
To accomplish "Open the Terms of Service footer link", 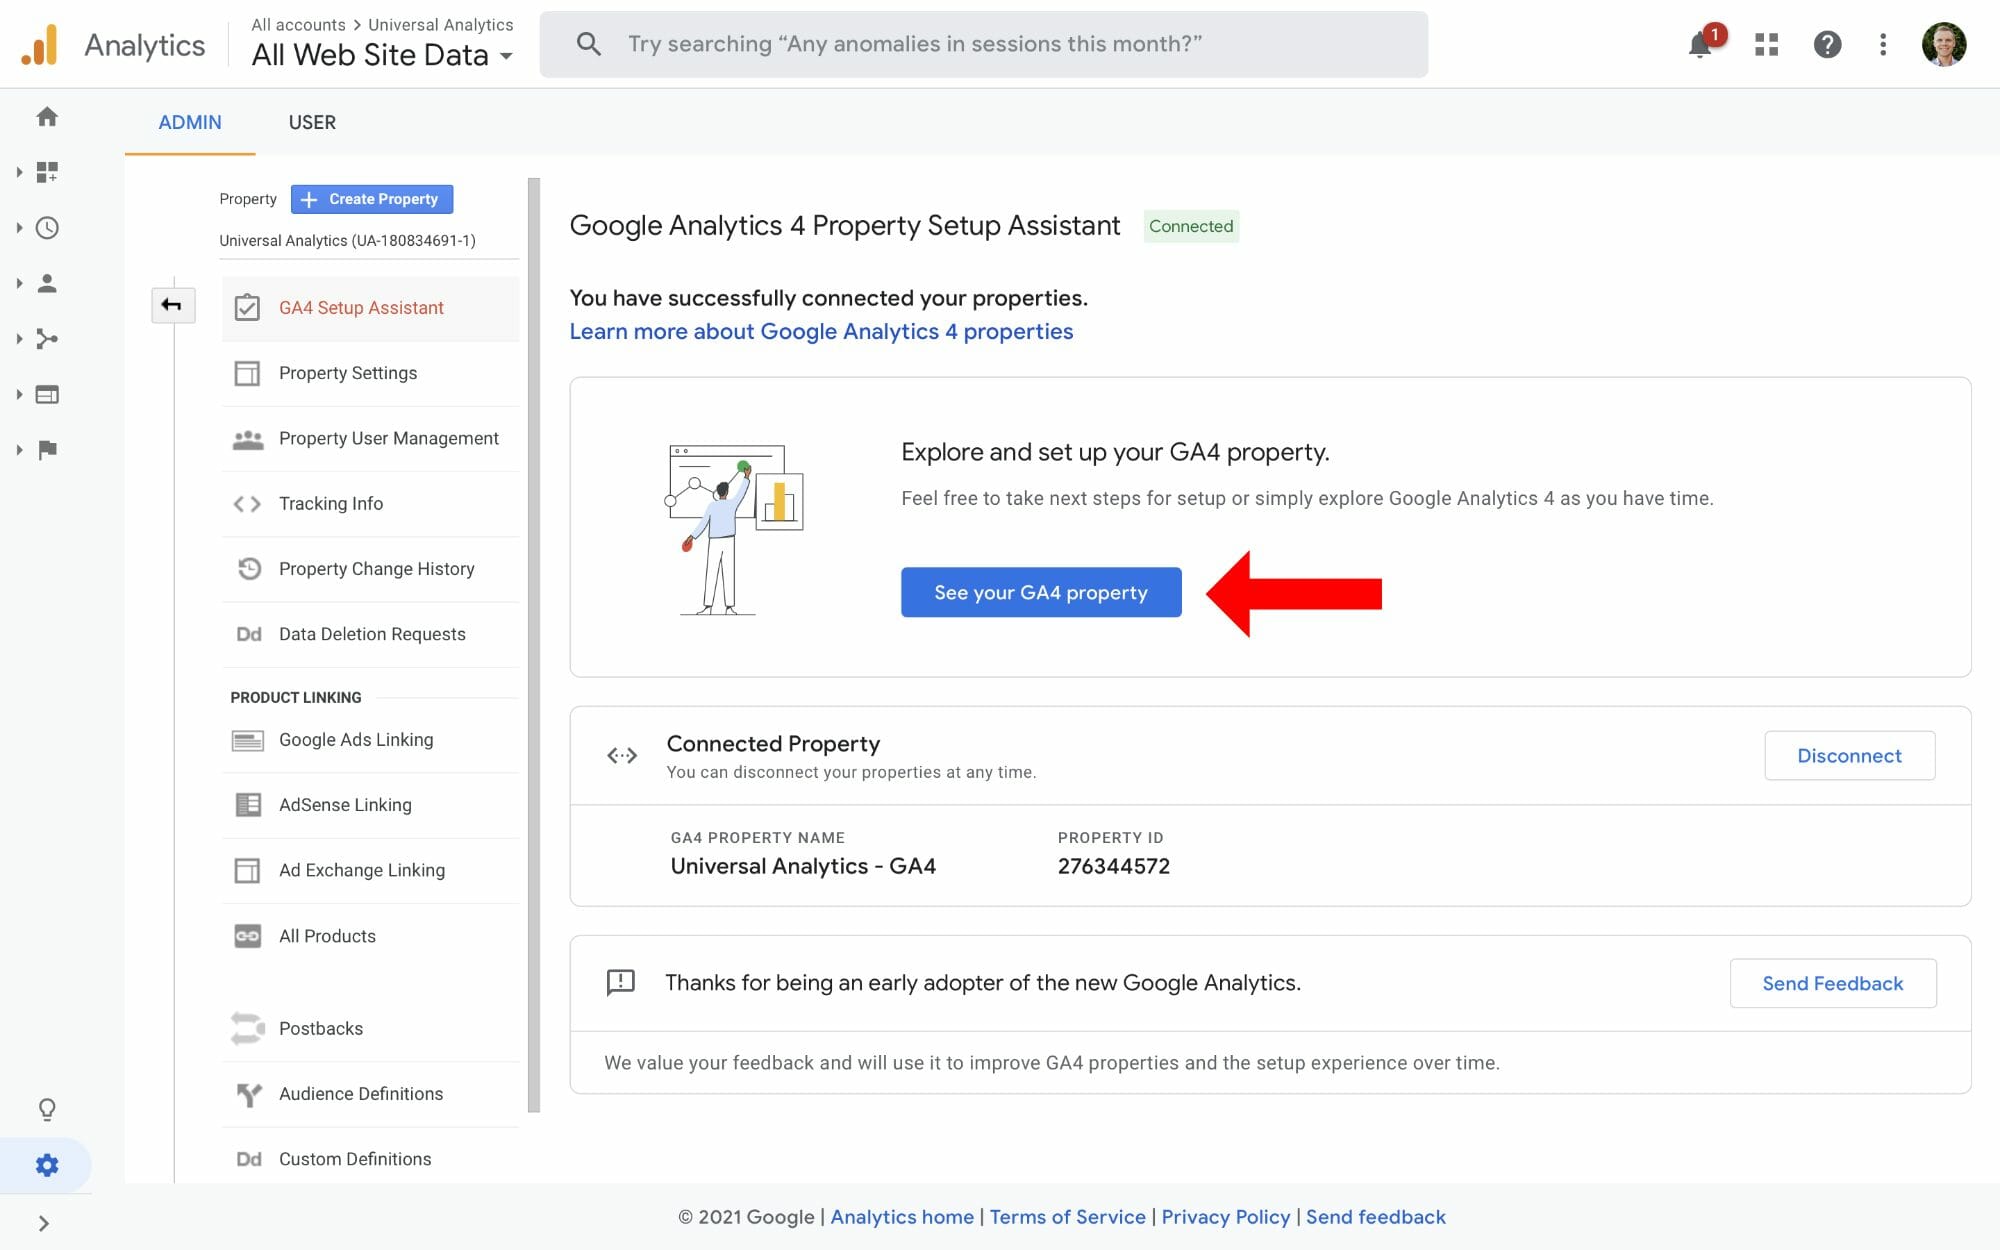I will pos(1067,1217).
